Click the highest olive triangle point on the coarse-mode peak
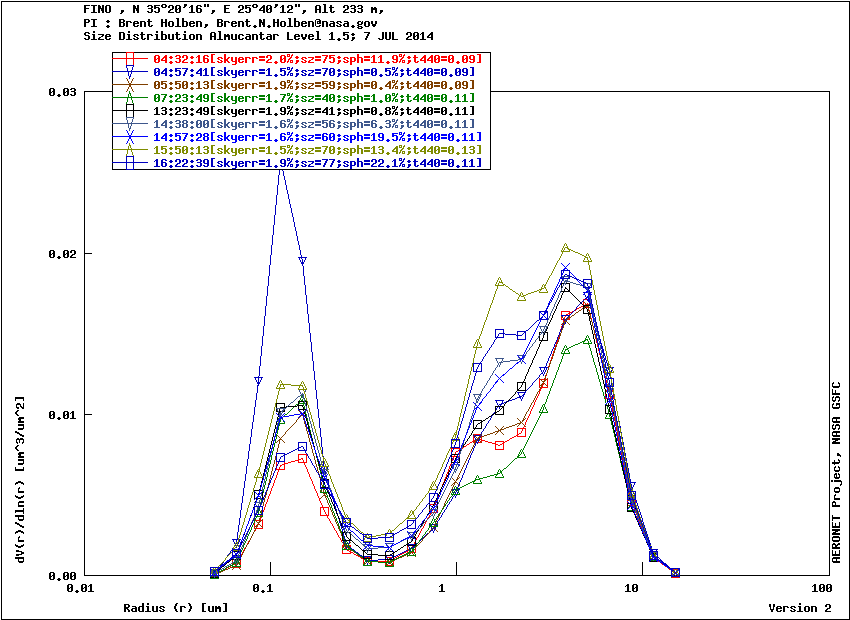This screenshot has height=620, width=850. [x=566, y=248]
